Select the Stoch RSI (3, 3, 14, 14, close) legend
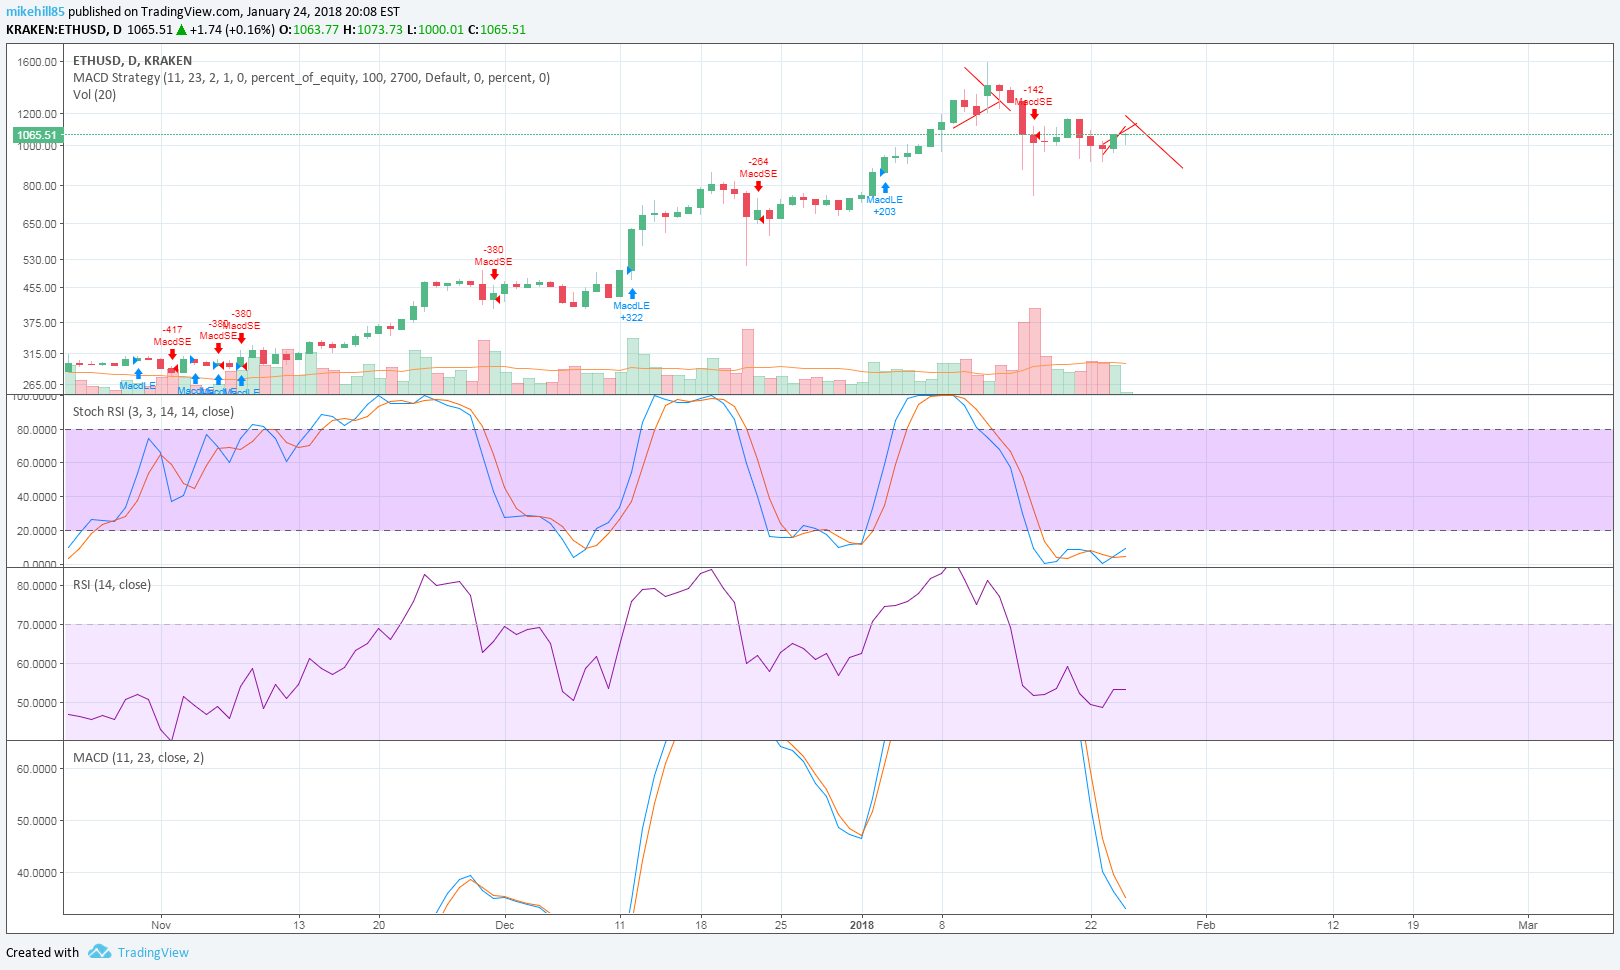1620x970 pixels. click(153, 412)
